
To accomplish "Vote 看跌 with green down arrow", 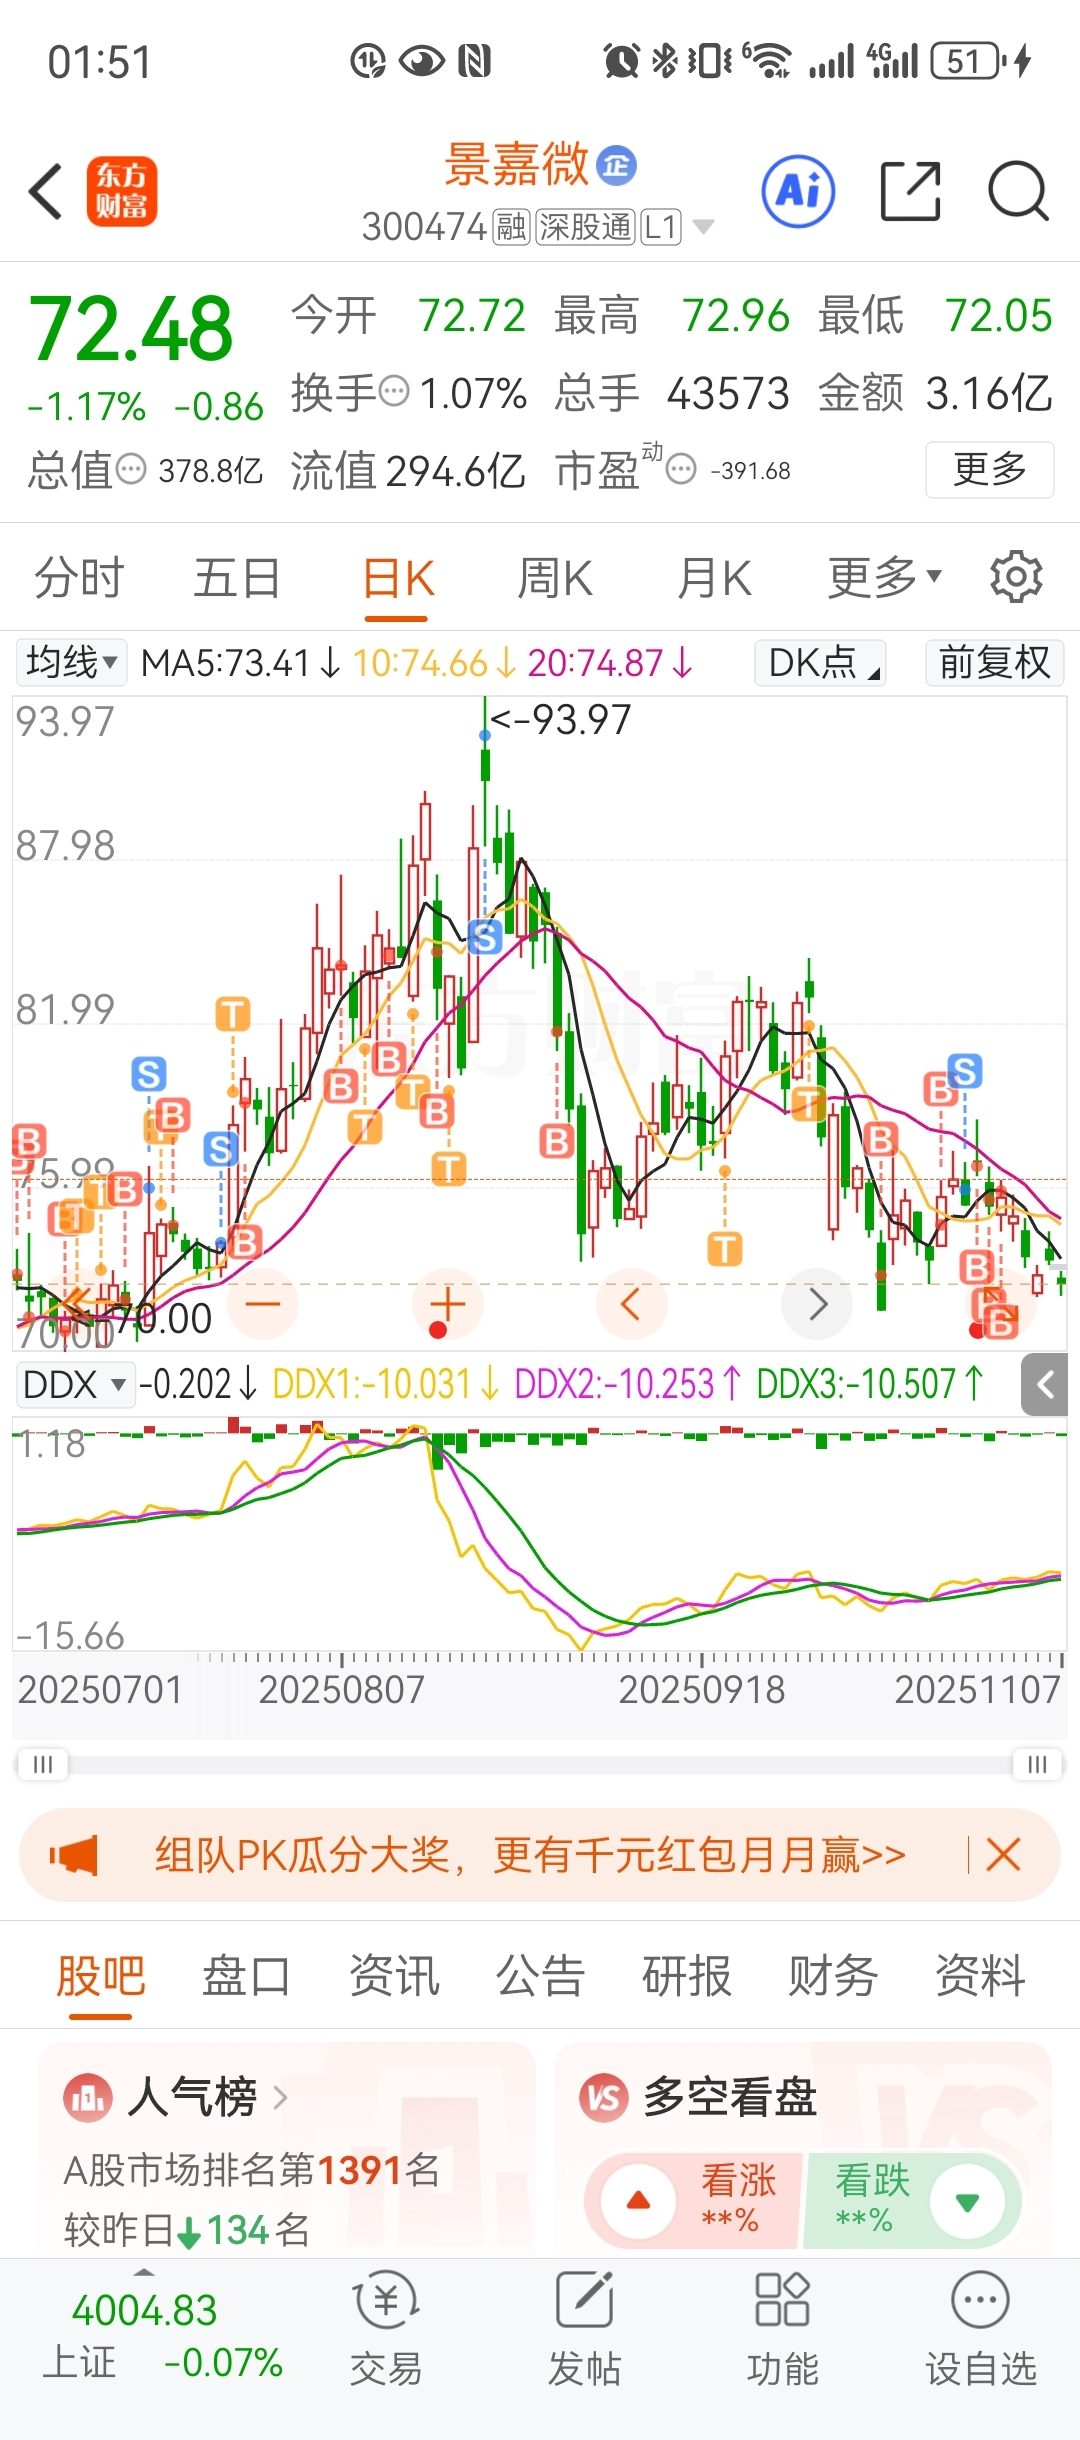I will click(967, 2201).
